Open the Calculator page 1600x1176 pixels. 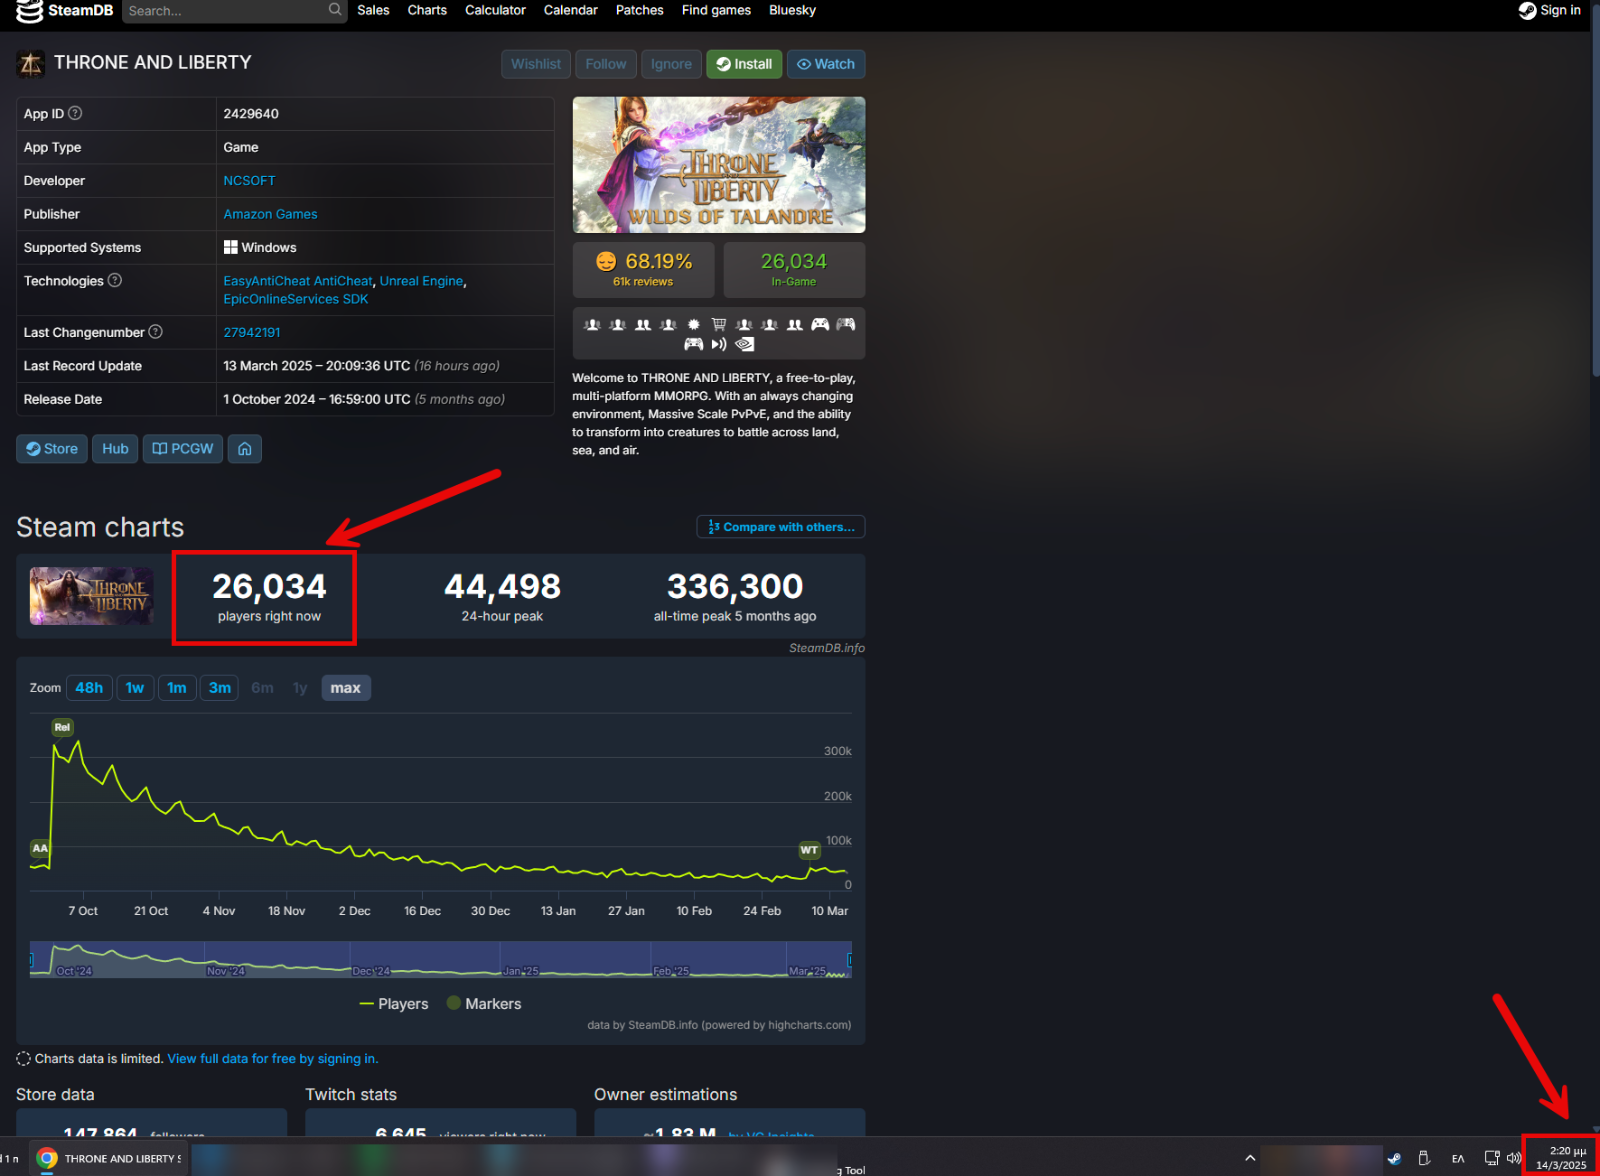(x=495, y=10)
